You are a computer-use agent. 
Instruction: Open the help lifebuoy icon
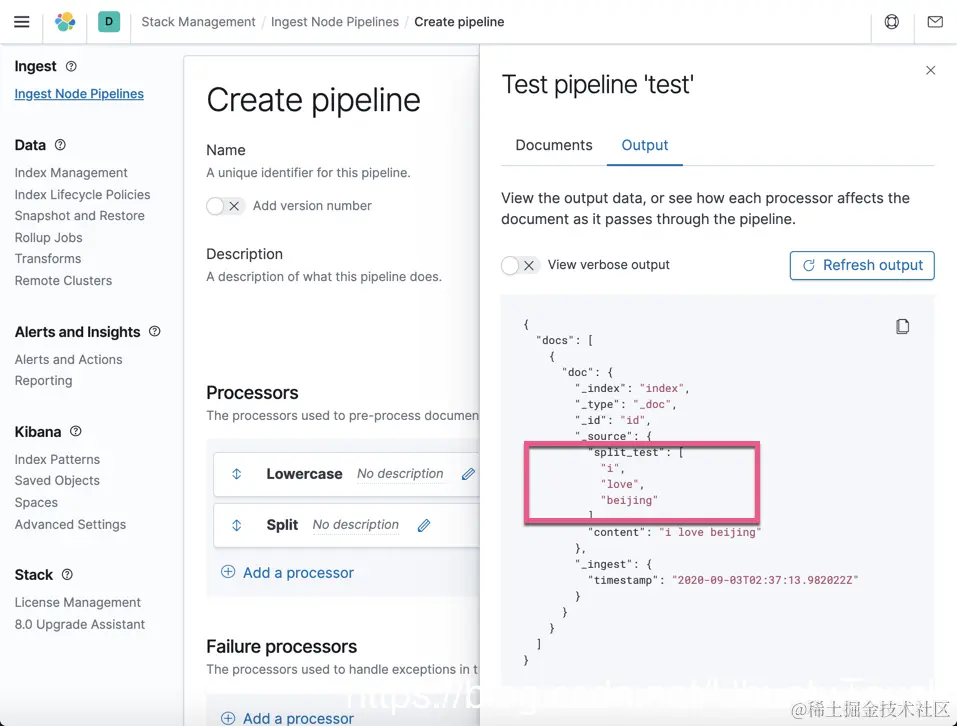[x=892, y=22]
